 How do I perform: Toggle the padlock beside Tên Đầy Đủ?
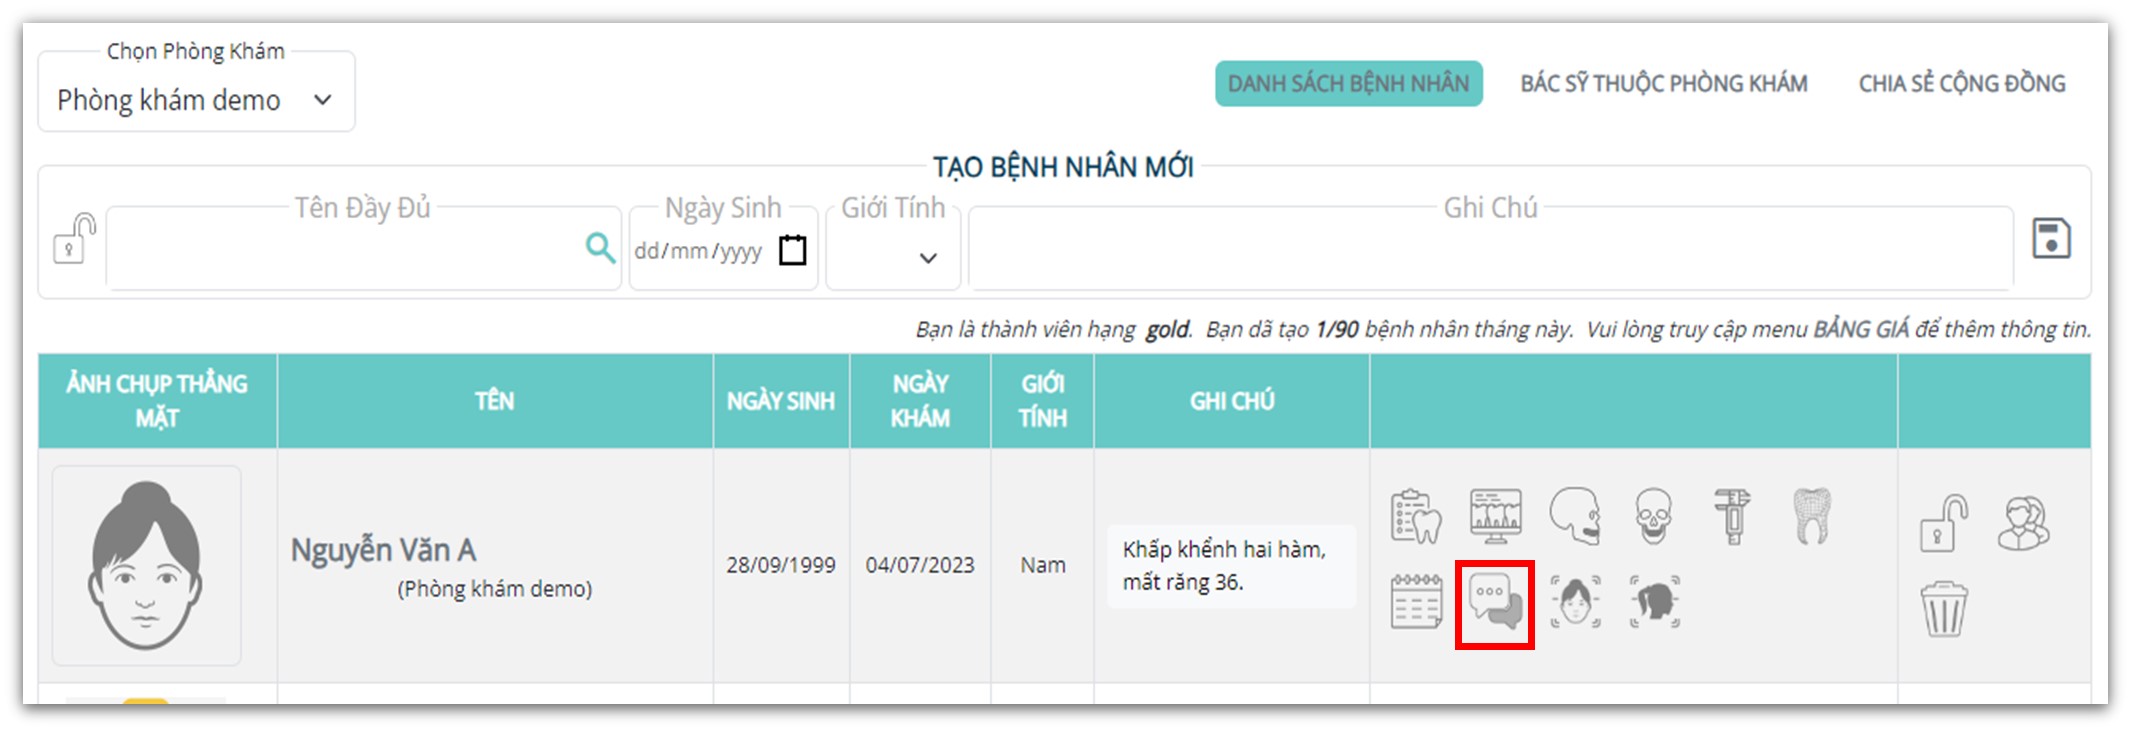tap(74, 238)
